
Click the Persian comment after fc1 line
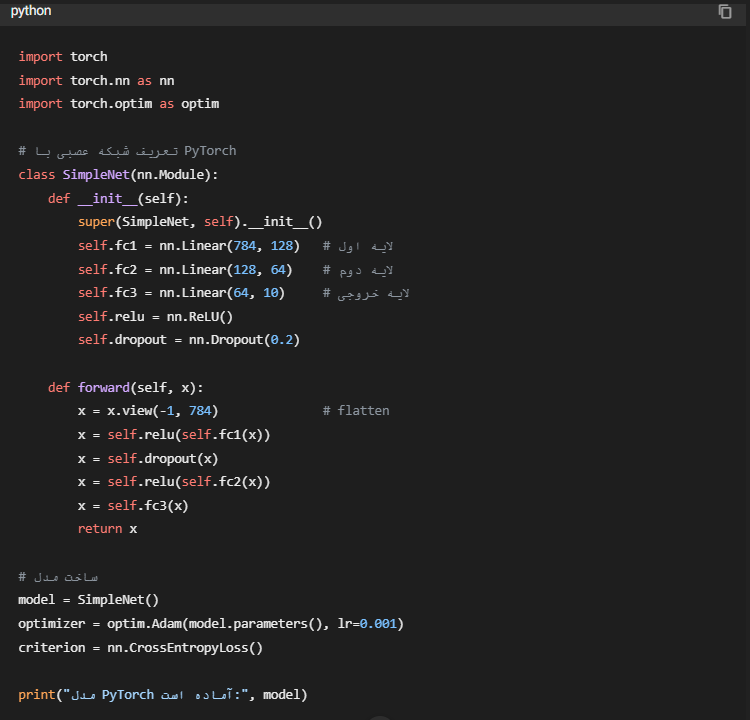pos(358,246)
